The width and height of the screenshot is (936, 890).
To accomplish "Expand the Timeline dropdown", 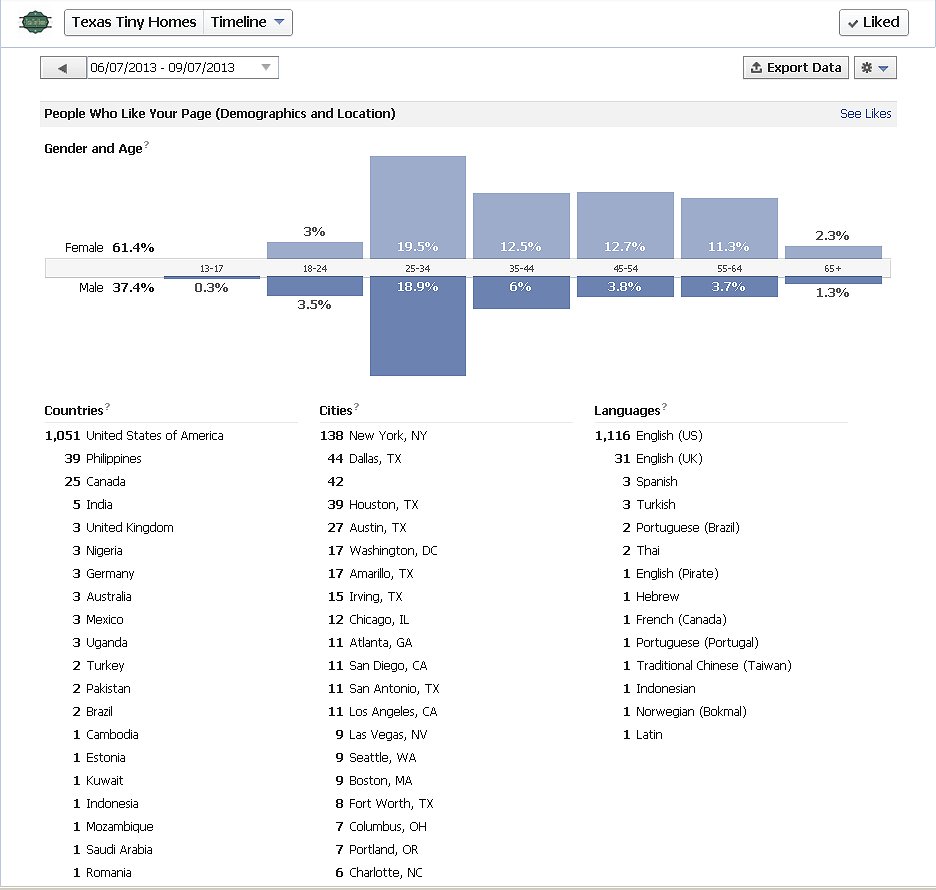I will click(248, 22).
